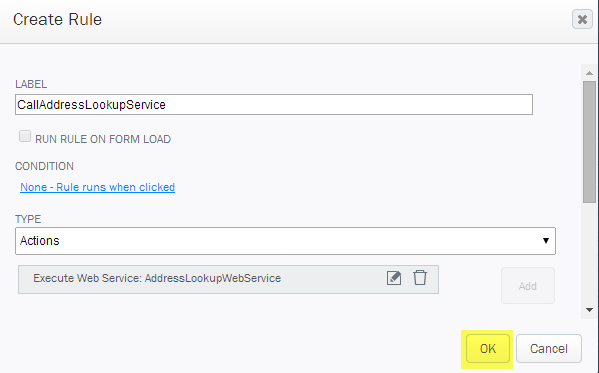Open the Type dropdown showing Actions
The image size is (599, 373).
(x=285, y=241)
